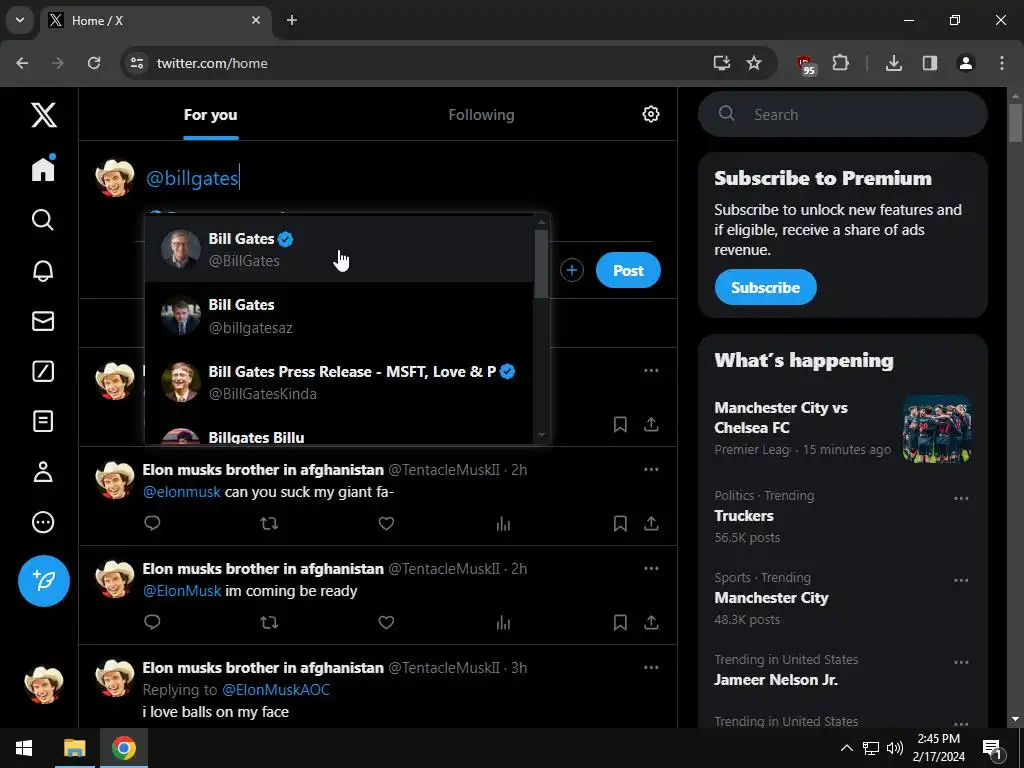Reload the page
Image resolution: width=1024 pixels, height=768 pixels.
pyautogui.click(x=94, y=63)
